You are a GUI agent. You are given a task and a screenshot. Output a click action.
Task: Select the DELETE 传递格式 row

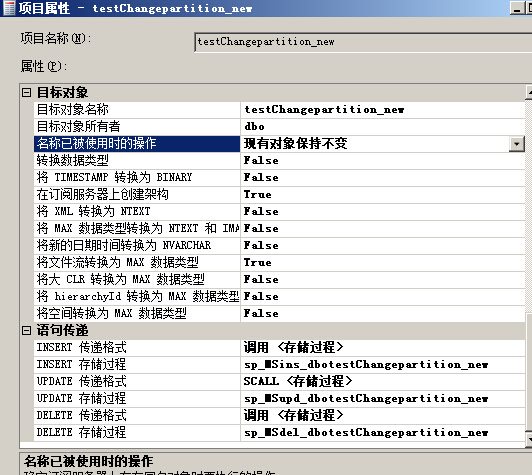pos(280,415)
